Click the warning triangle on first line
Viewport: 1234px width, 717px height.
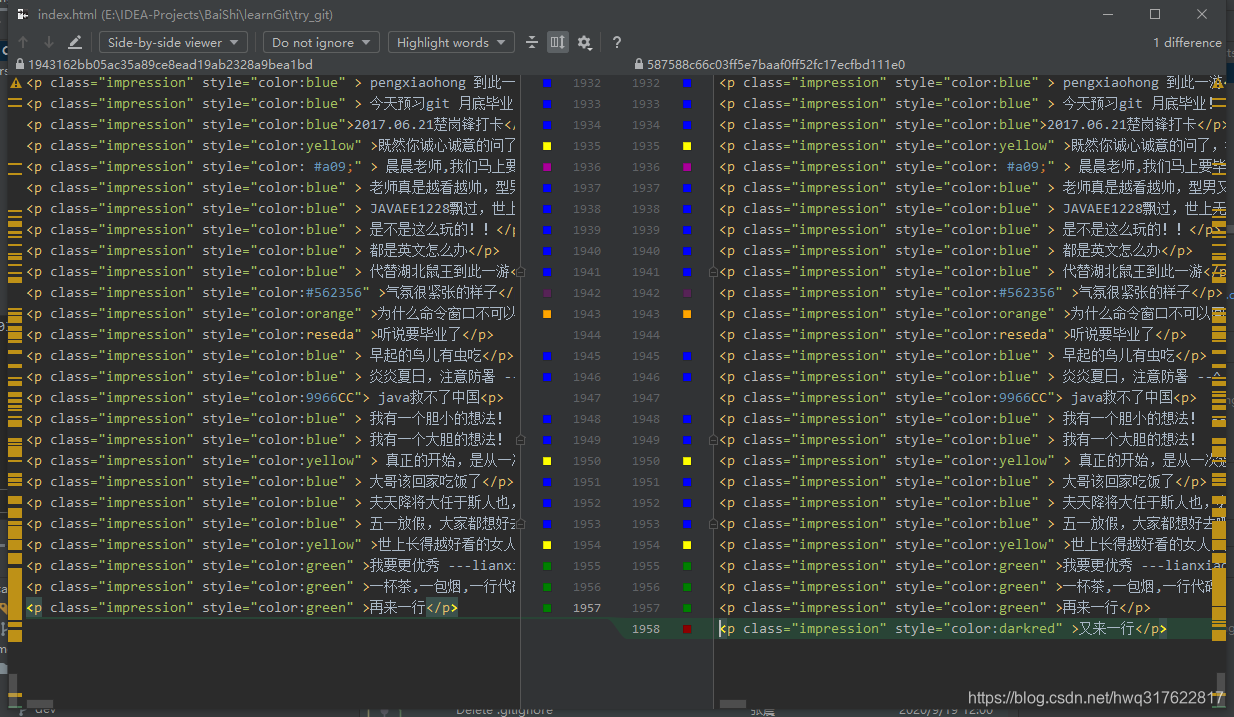[16, 83]
